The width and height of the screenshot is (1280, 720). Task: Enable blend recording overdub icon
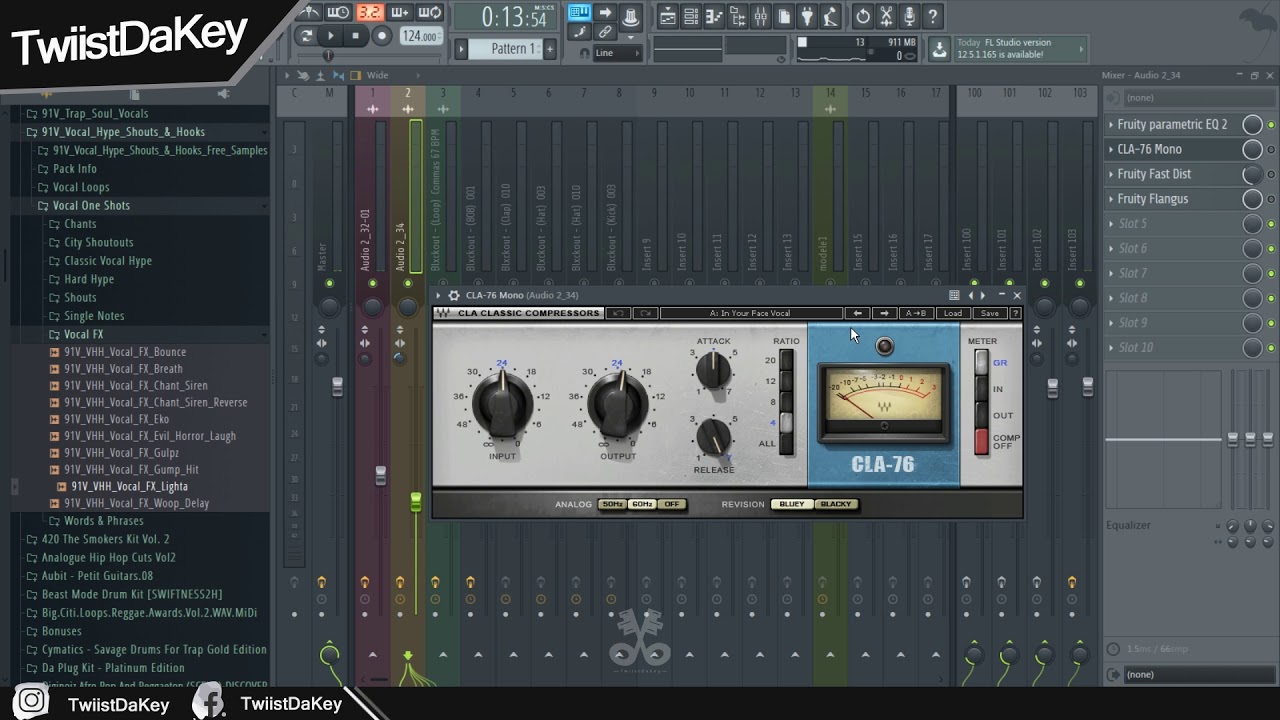click(x=400, y=13)
